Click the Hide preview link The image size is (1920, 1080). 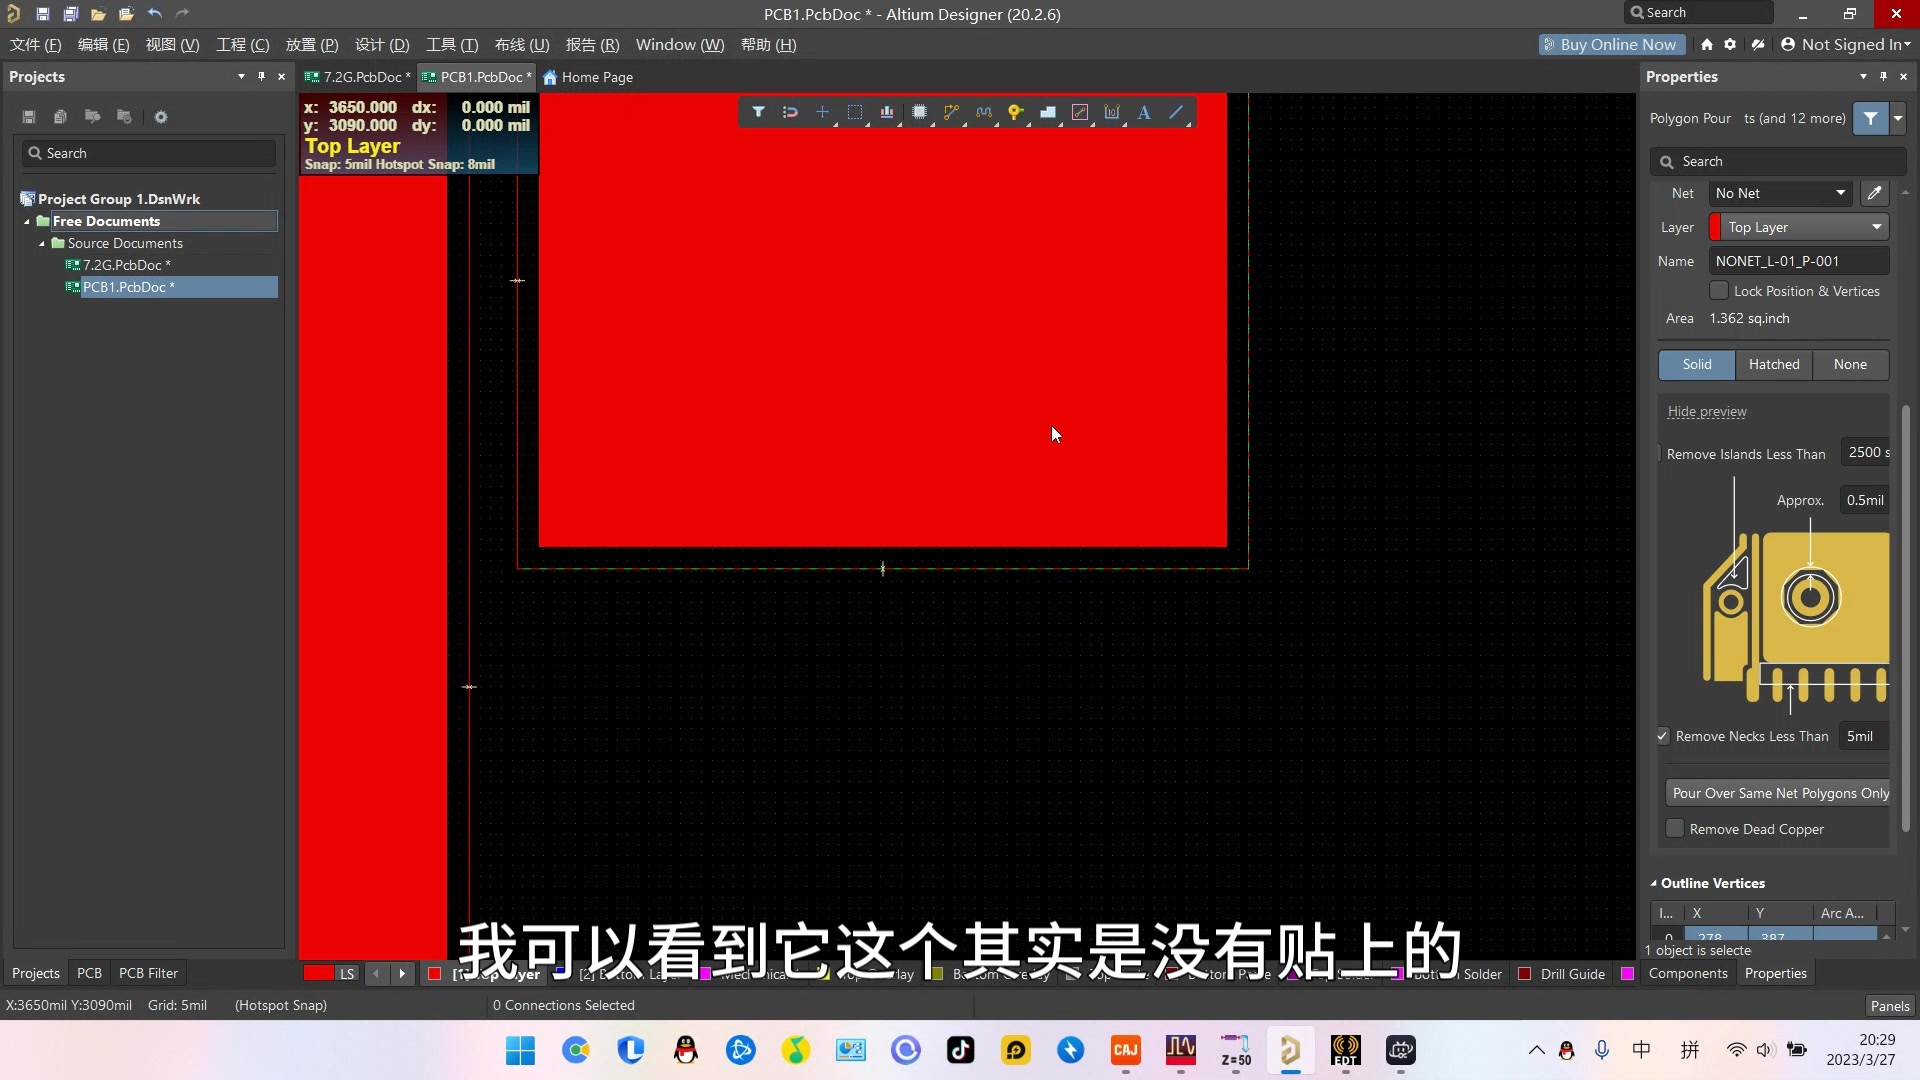[1707, 411]
